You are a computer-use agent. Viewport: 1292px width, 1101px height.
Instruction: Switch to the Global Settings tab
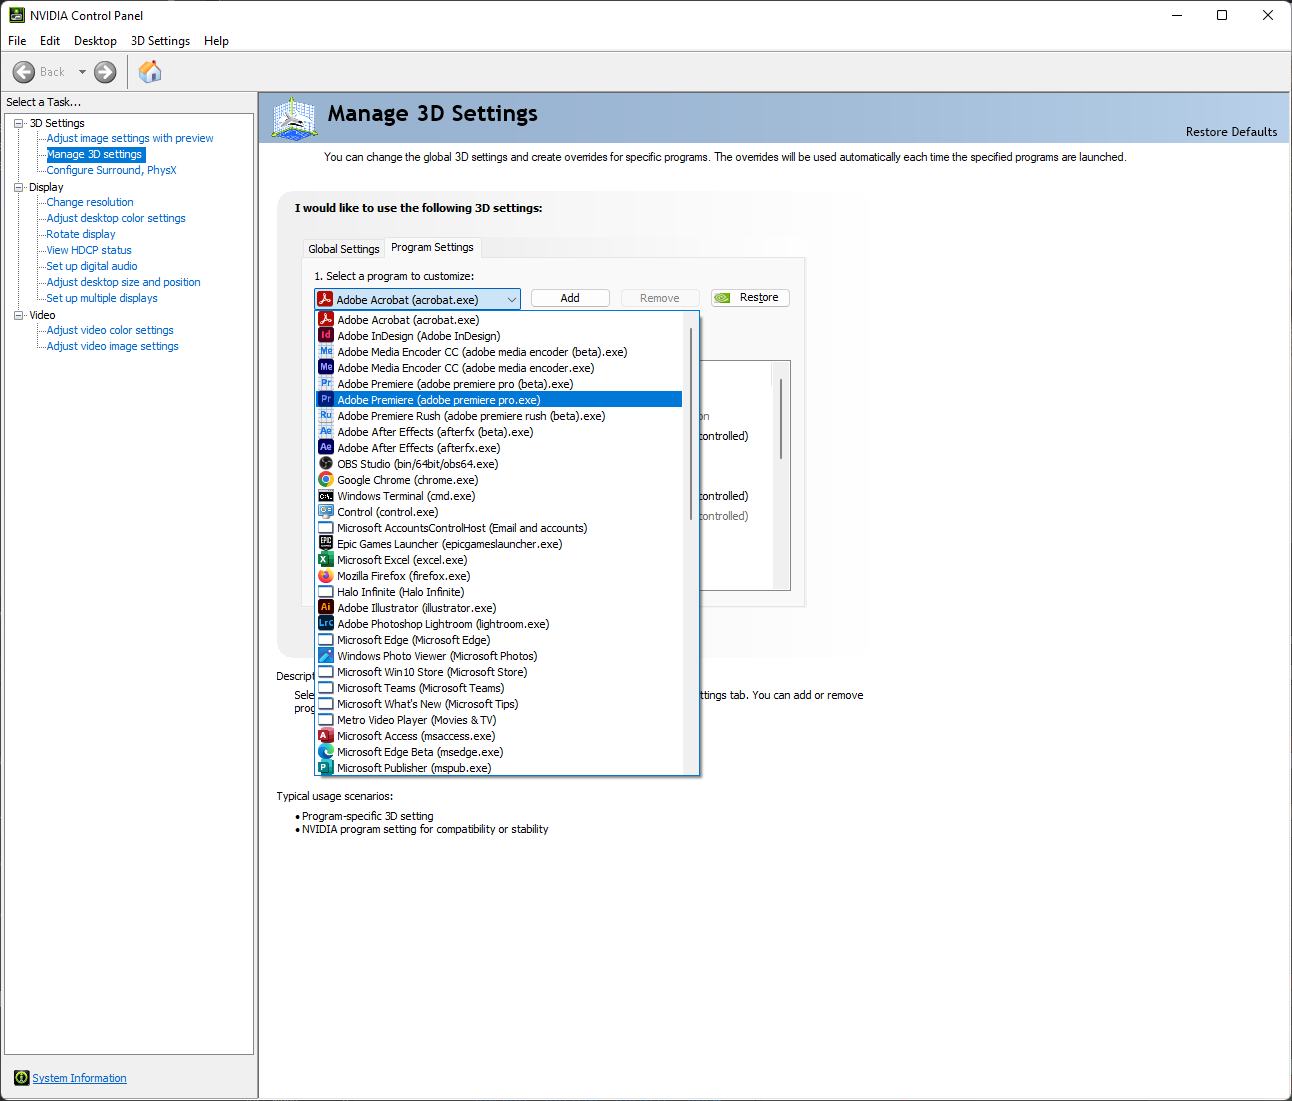[344, 249]
